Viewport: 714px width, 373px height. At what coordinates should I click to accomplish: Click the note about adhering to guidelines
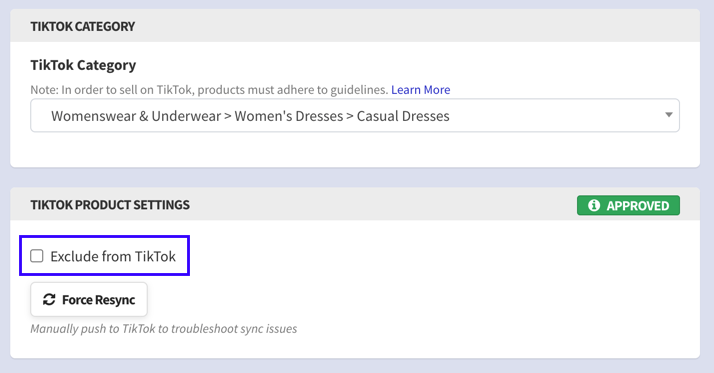(x=209, y=90)
